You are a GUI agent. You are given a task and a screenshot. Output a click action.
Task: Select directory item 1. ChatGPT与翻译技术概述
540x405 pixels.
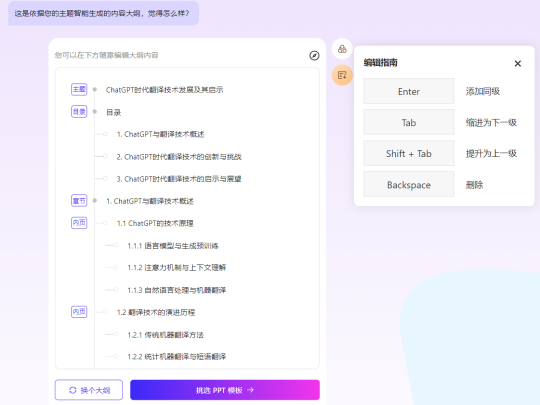(x=160, y=134)
